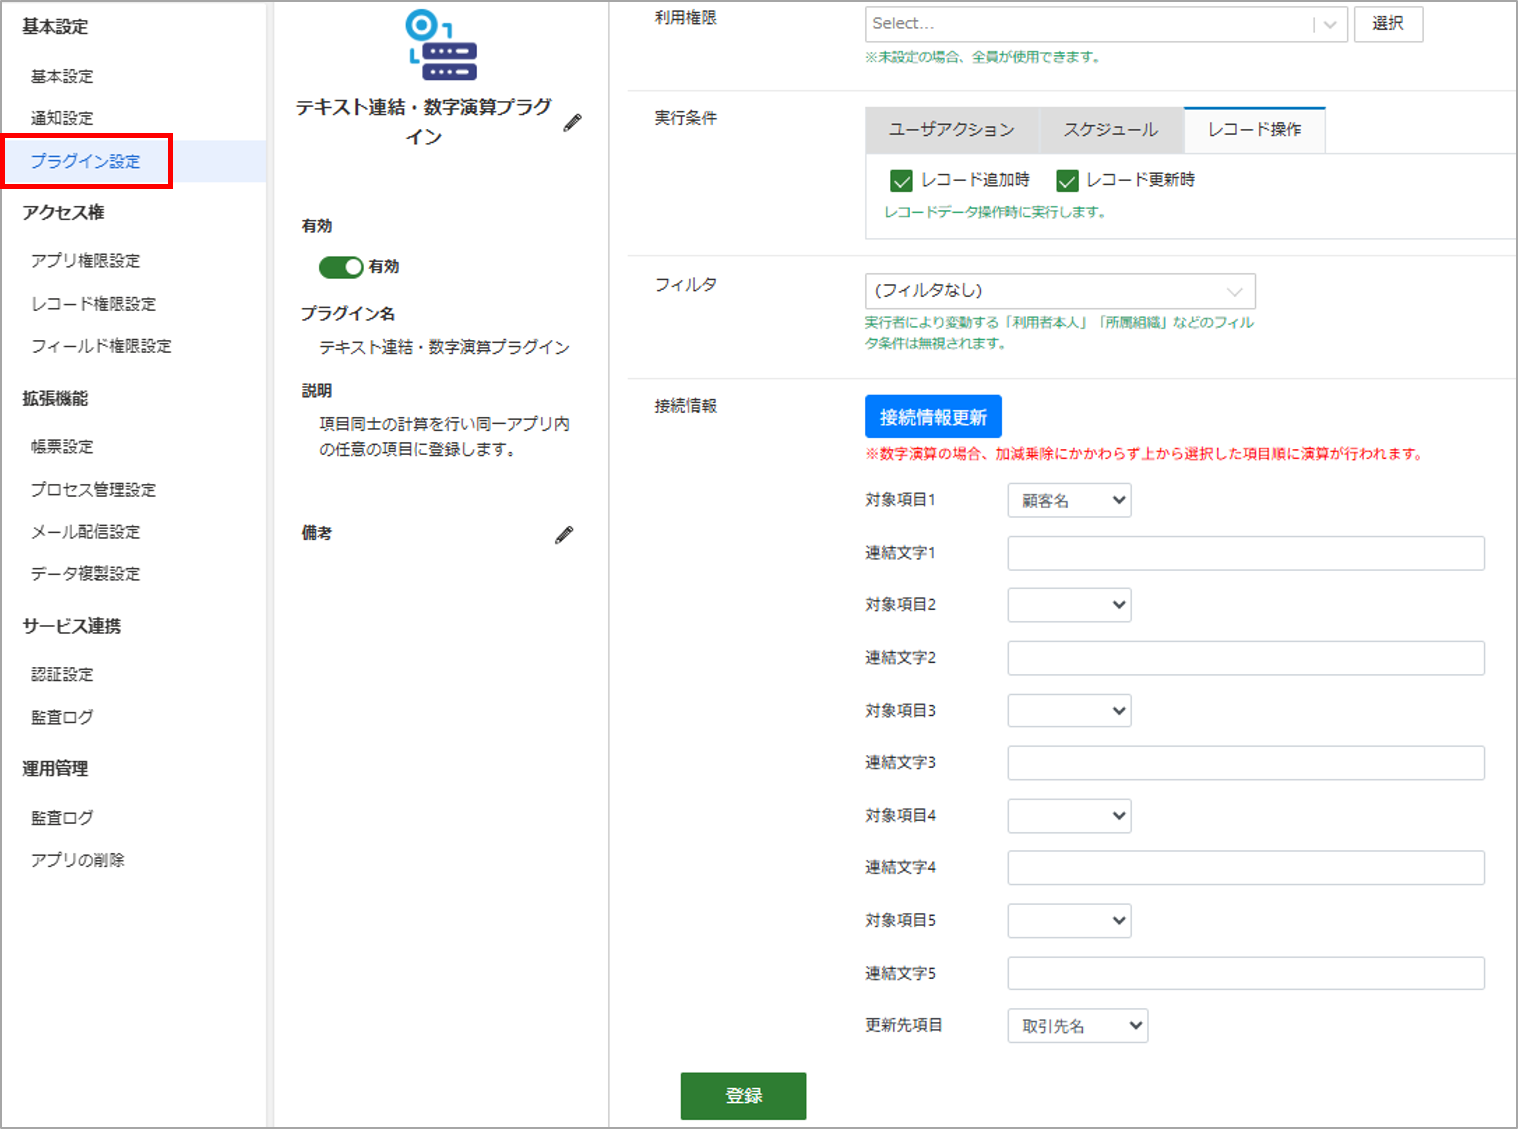Switch to the スケジュール tab
The height and width of the screenshot is (1129, 1518).
(x=1111, y=130)
